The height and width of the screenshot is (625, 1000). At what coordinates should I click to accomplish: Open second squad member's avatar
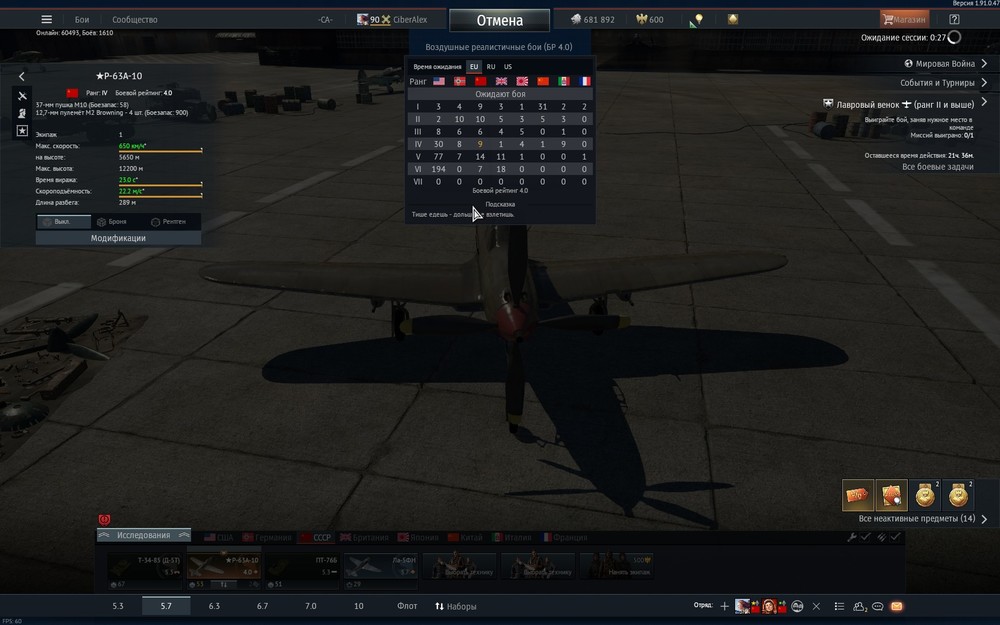769,606
